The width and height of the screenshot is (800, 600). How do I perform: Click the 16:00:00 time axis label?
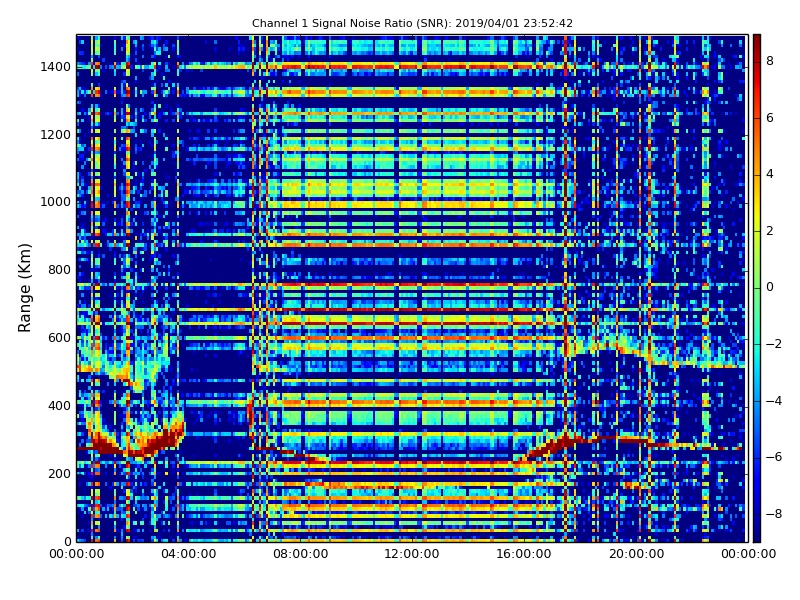(x=524, y=554)
